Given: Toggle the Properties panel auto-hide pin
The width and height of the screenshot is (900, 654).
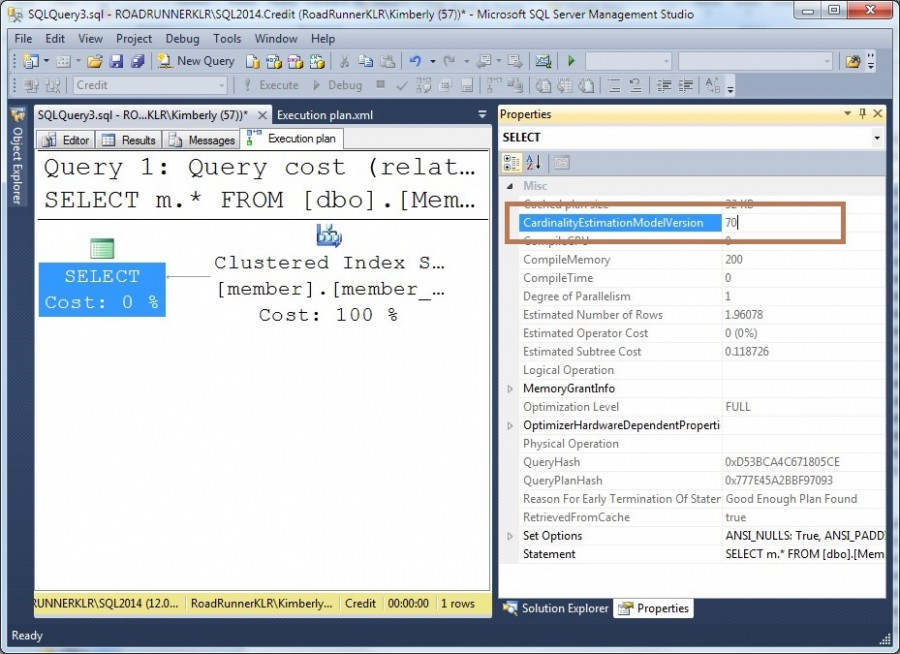Looking at the screenshot, I should pos(864,113).
